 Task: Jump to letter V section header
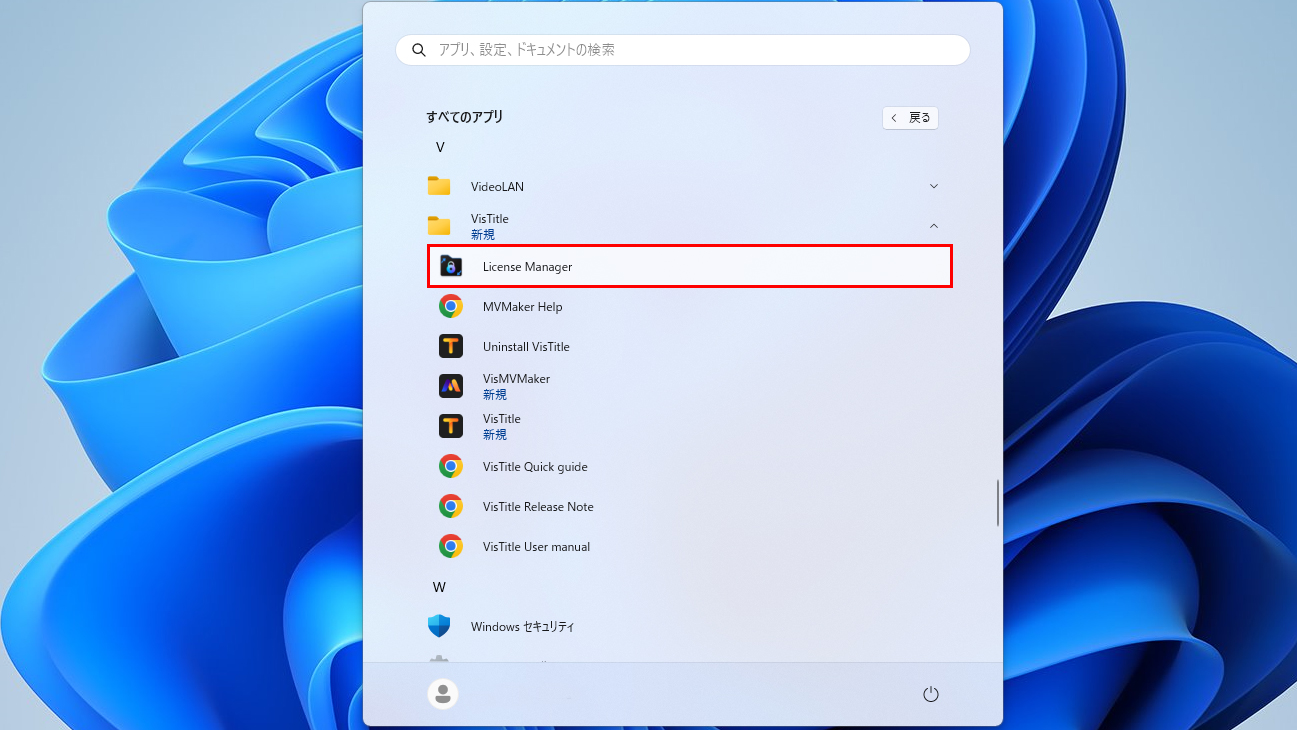(440, 147)
